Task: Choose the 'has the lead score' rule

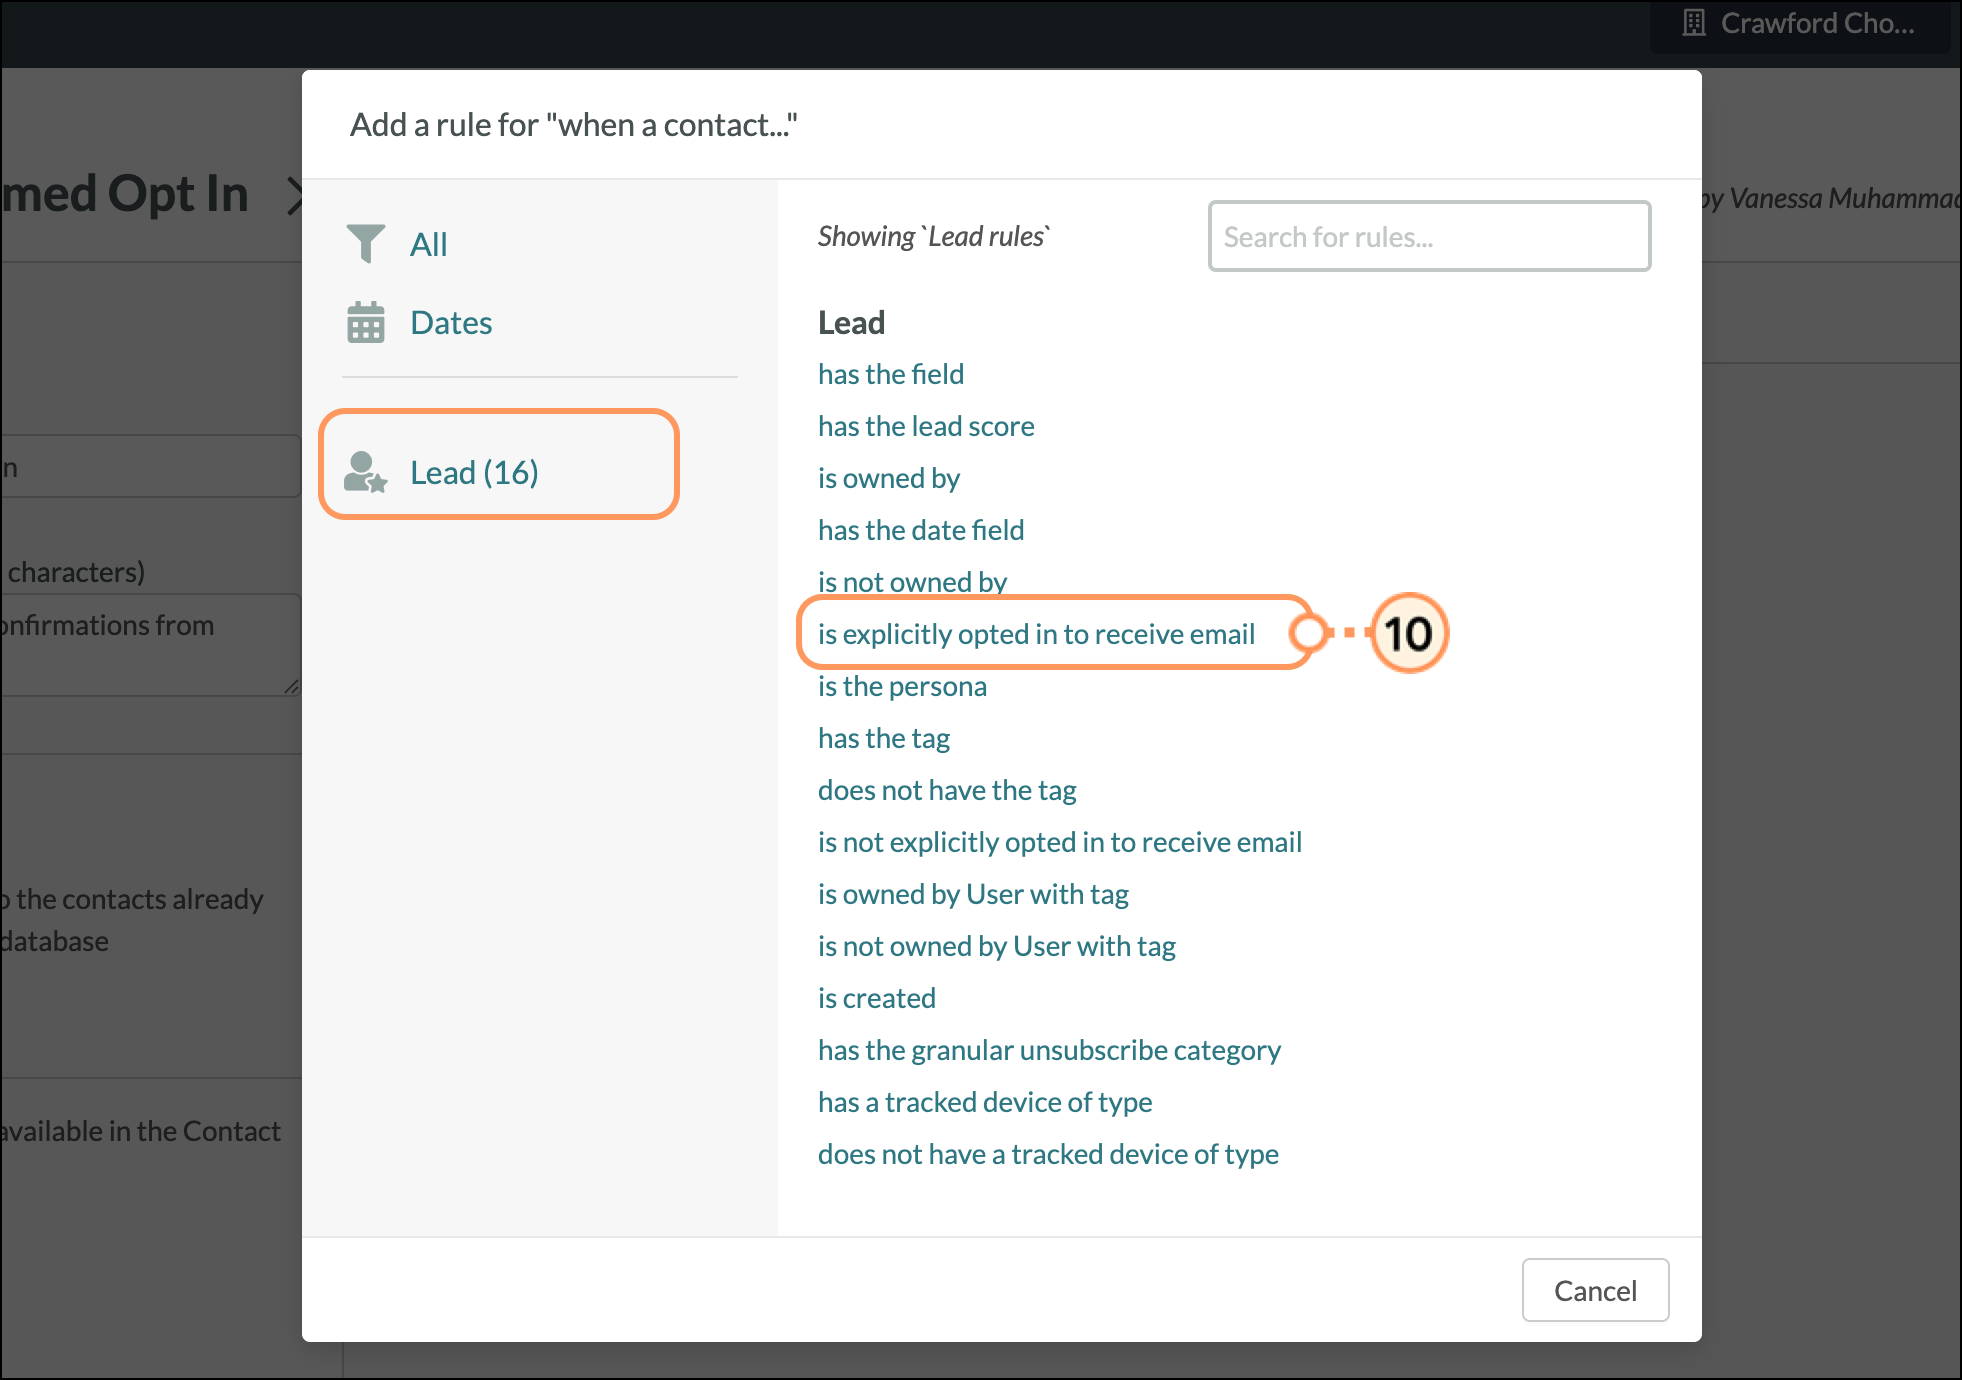Action: (925, 426)
